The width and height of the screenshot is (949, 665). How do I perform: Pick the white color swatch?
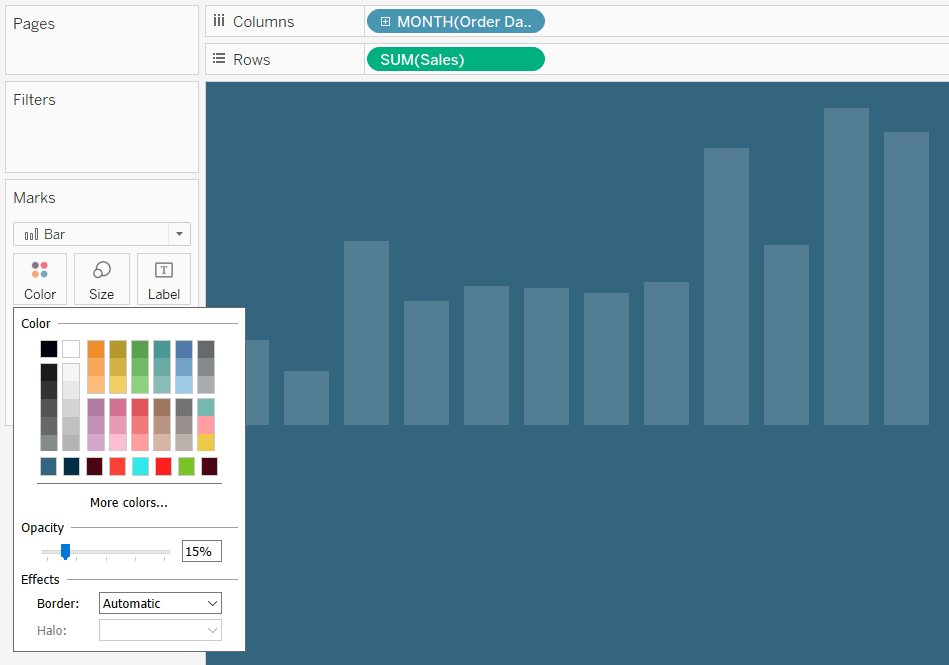coord(71,349)
